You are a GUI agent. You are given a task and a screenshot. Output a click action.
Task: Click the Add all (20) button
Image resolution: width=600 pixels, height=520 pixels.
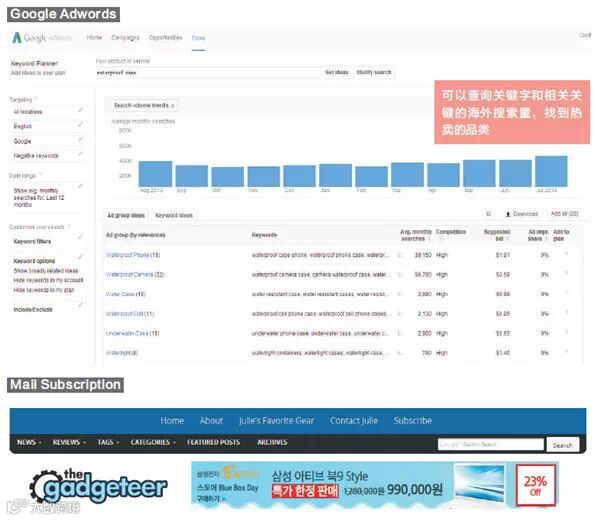(564, 214)
